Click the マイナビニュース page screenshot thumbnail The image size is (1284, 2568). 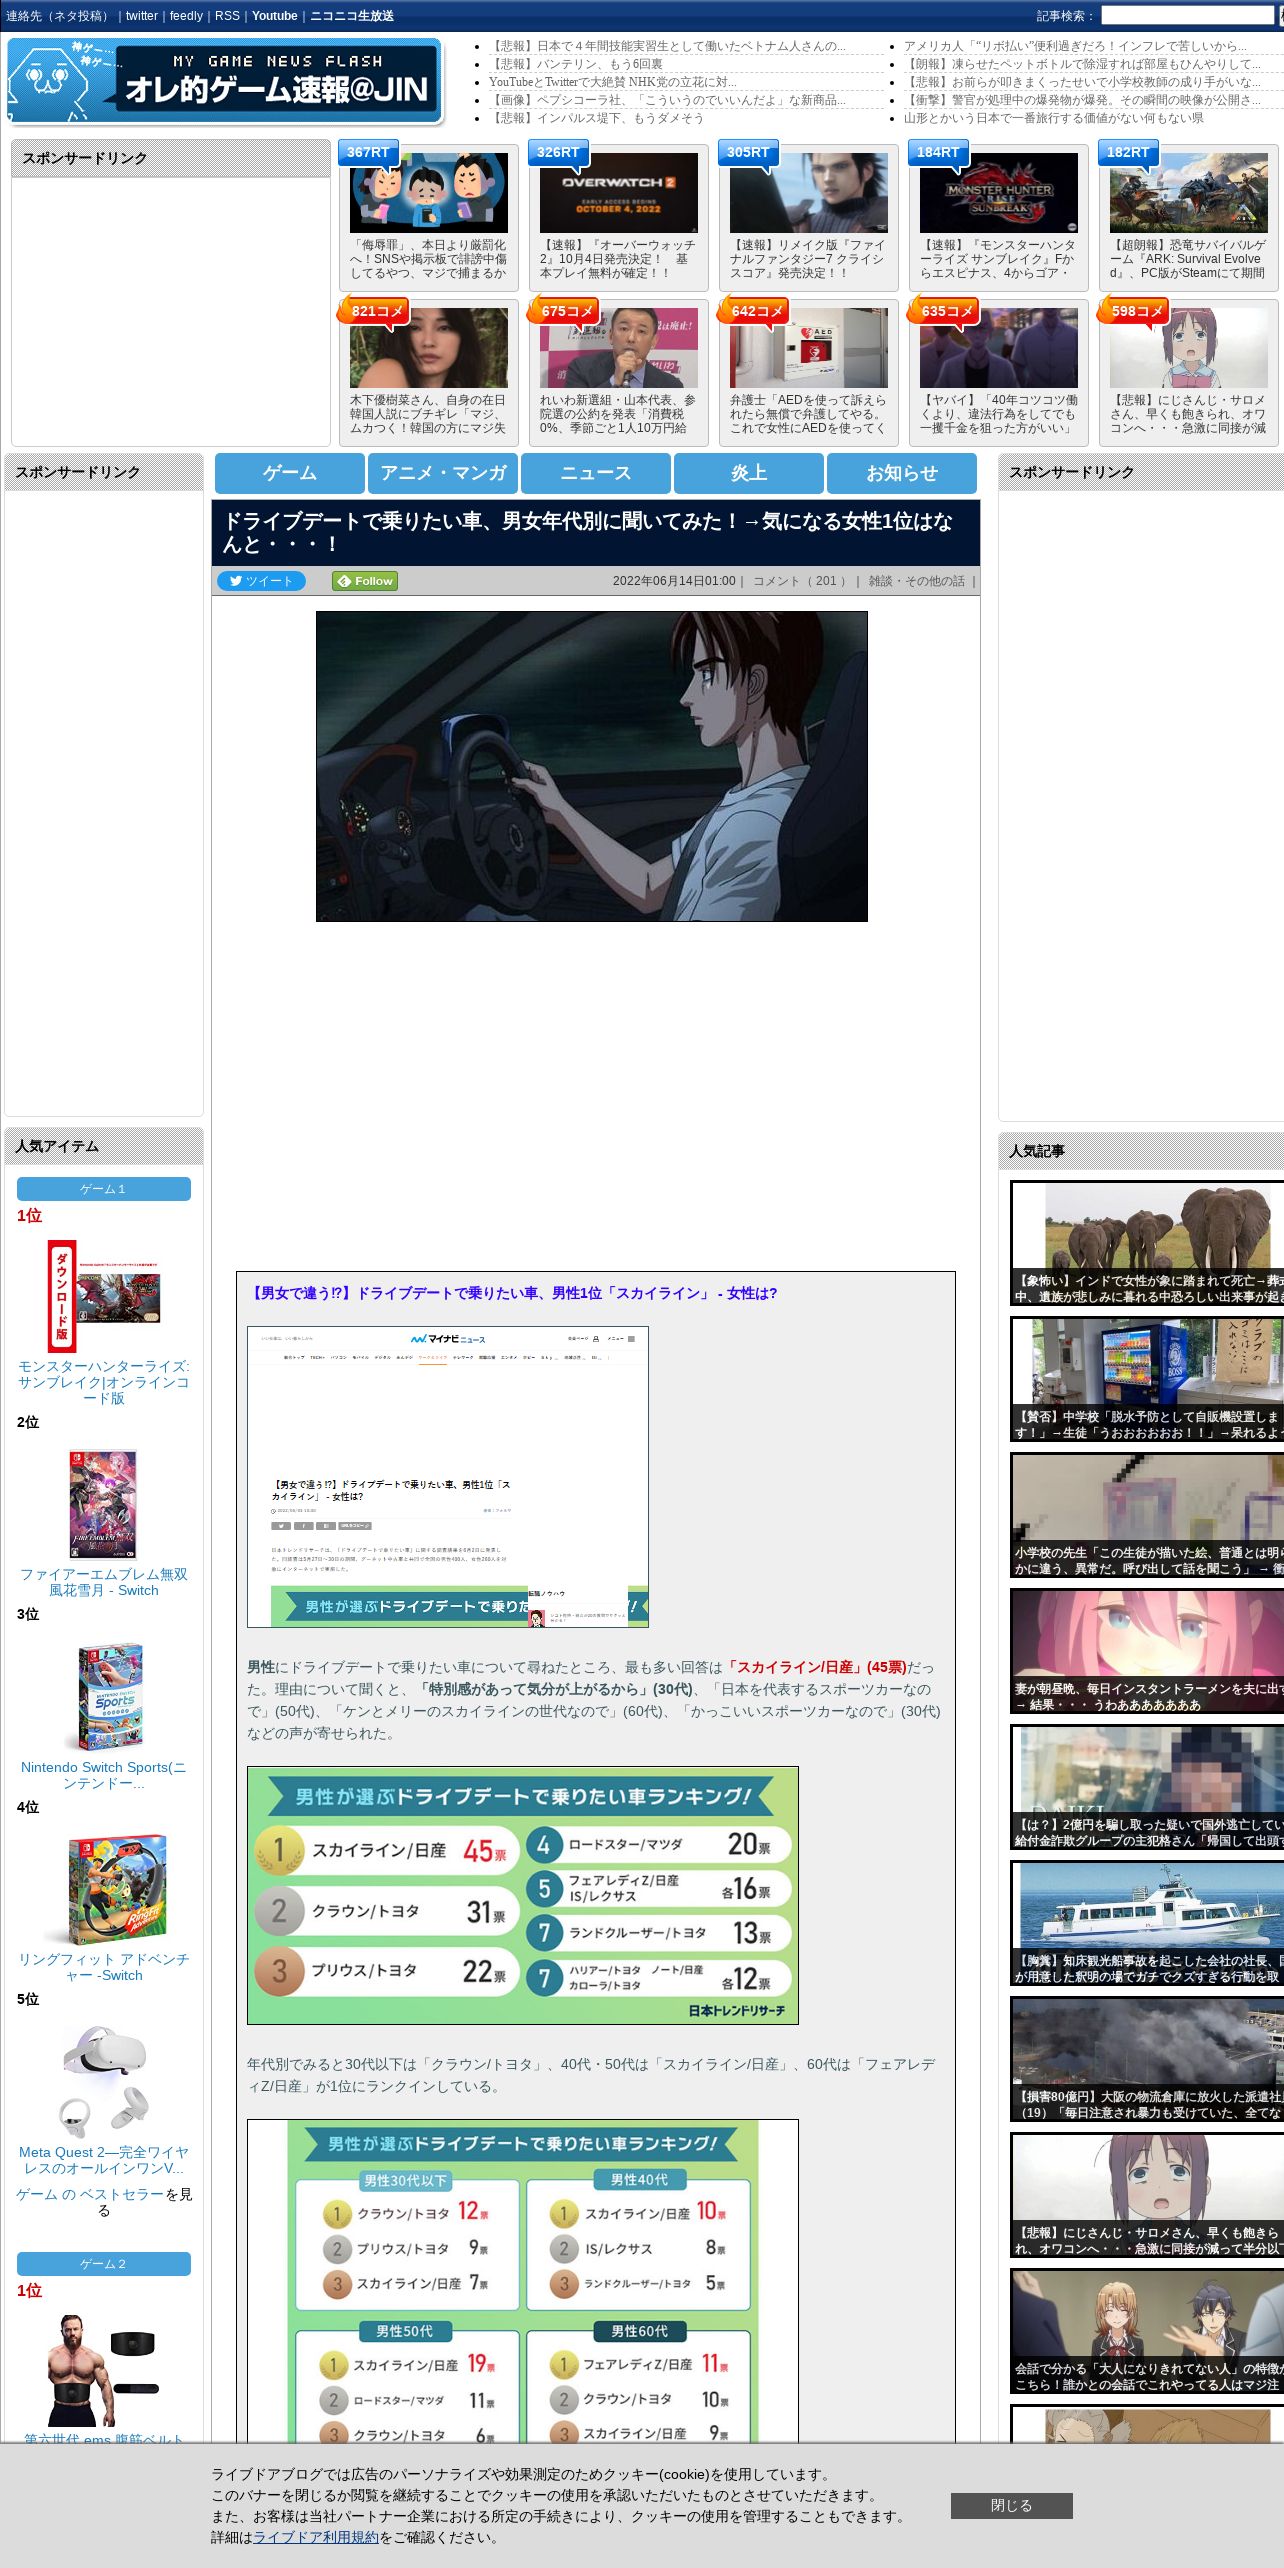[x=448, y=1477]
